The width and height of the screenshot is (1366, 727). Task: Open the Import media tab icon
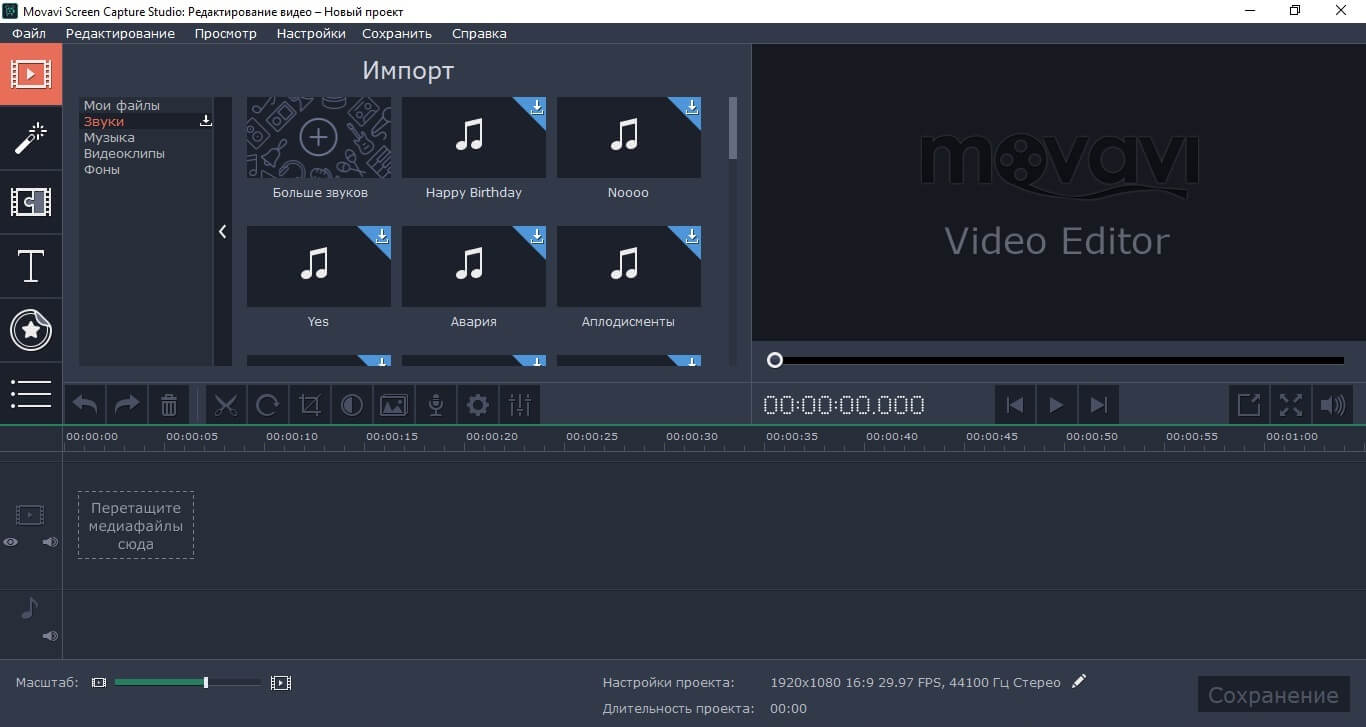(x=31, y=74)
